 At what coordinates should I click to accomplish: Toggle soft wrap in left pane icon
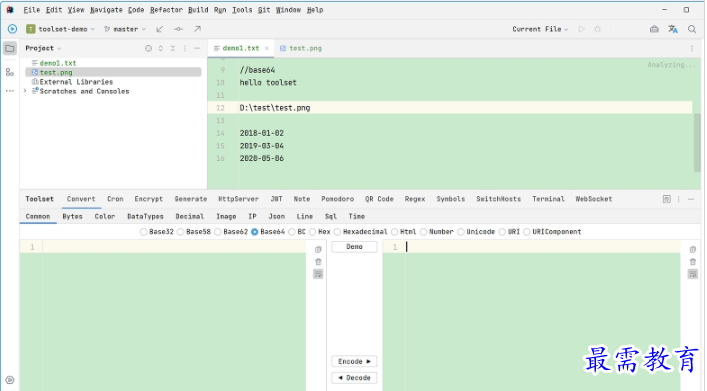318,274
